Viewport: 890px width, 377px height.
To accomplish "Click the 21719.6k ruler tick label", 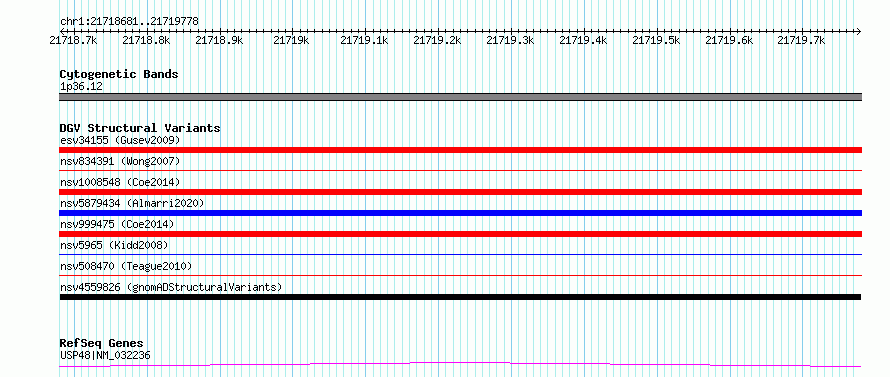I will coord(729,40).
